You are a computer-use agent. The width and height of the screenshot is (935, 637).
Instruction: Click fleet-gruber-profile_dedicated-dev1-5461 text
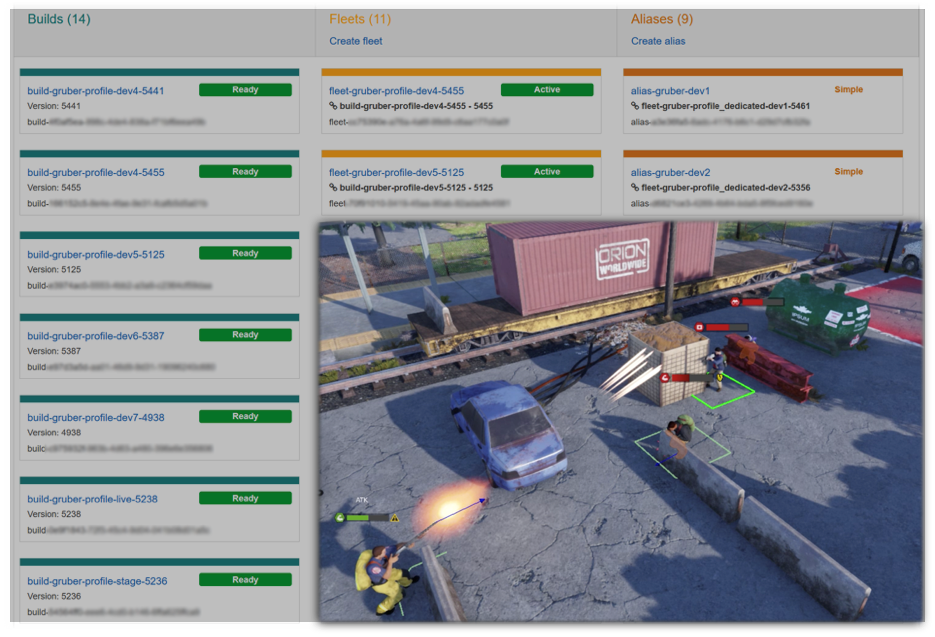coord(726,106)
